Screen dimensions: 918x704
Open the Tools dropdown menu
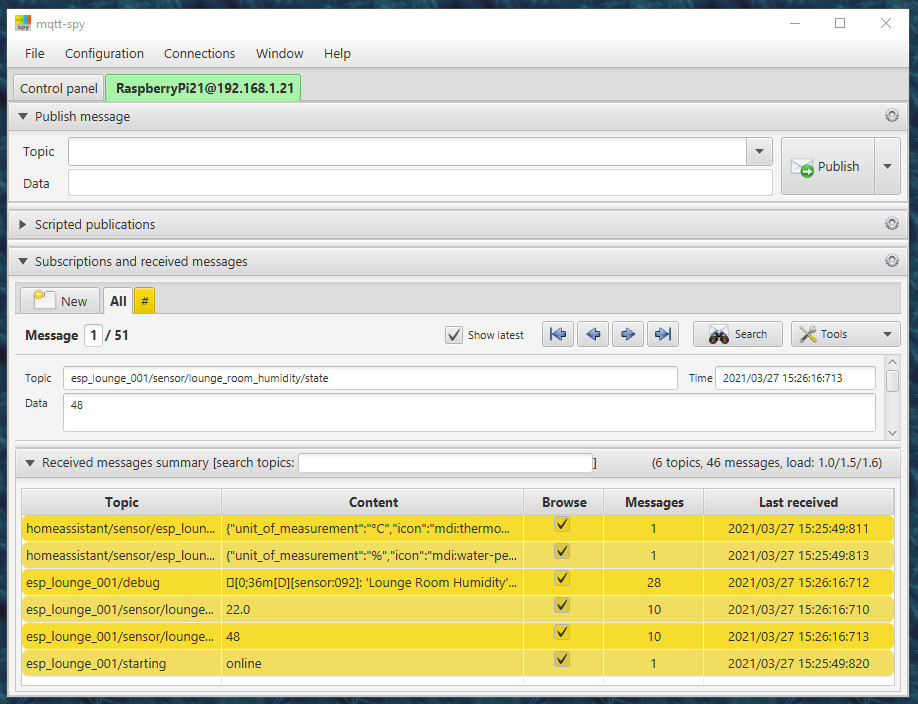(845, 334)
